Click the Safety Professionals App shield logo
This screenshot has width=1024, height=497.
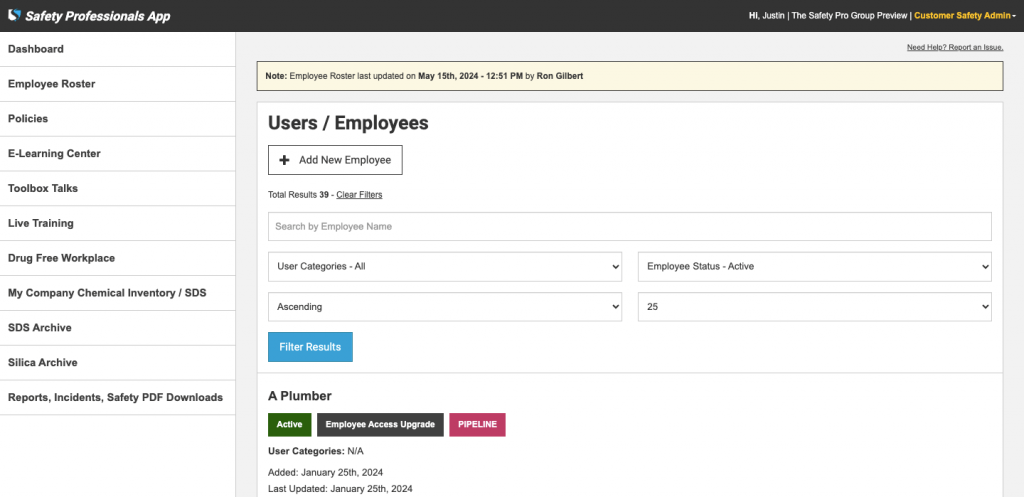click(14, 16)
